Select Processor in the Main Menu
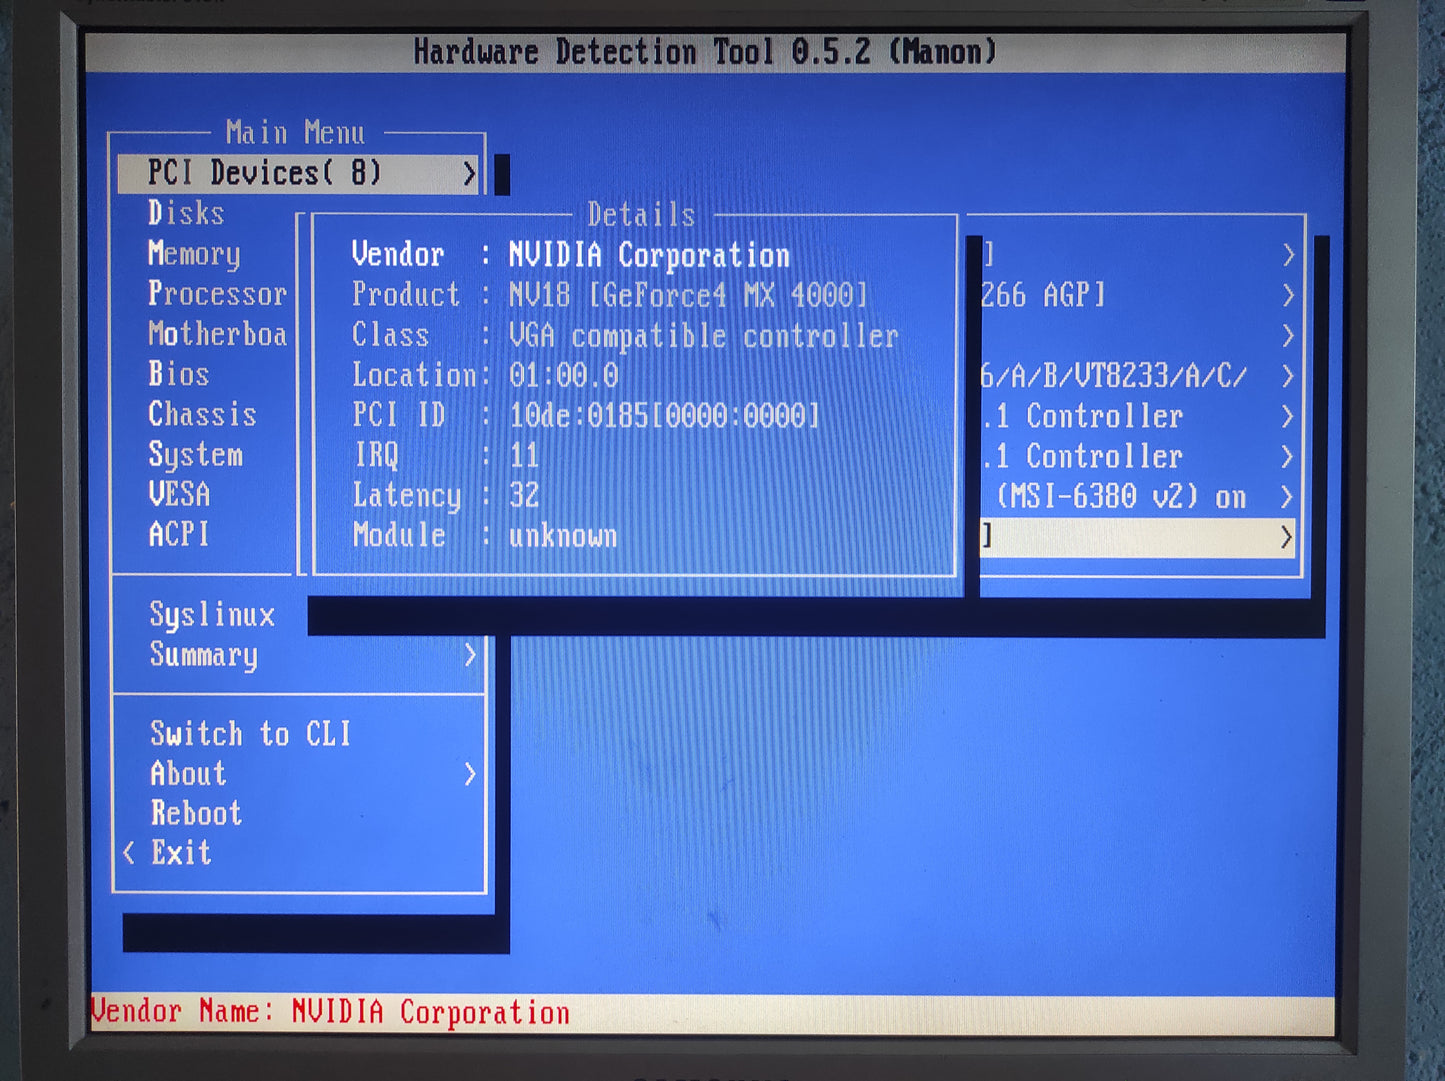The width and height of the screenshot is (1445, 1081). click(217, 294)
